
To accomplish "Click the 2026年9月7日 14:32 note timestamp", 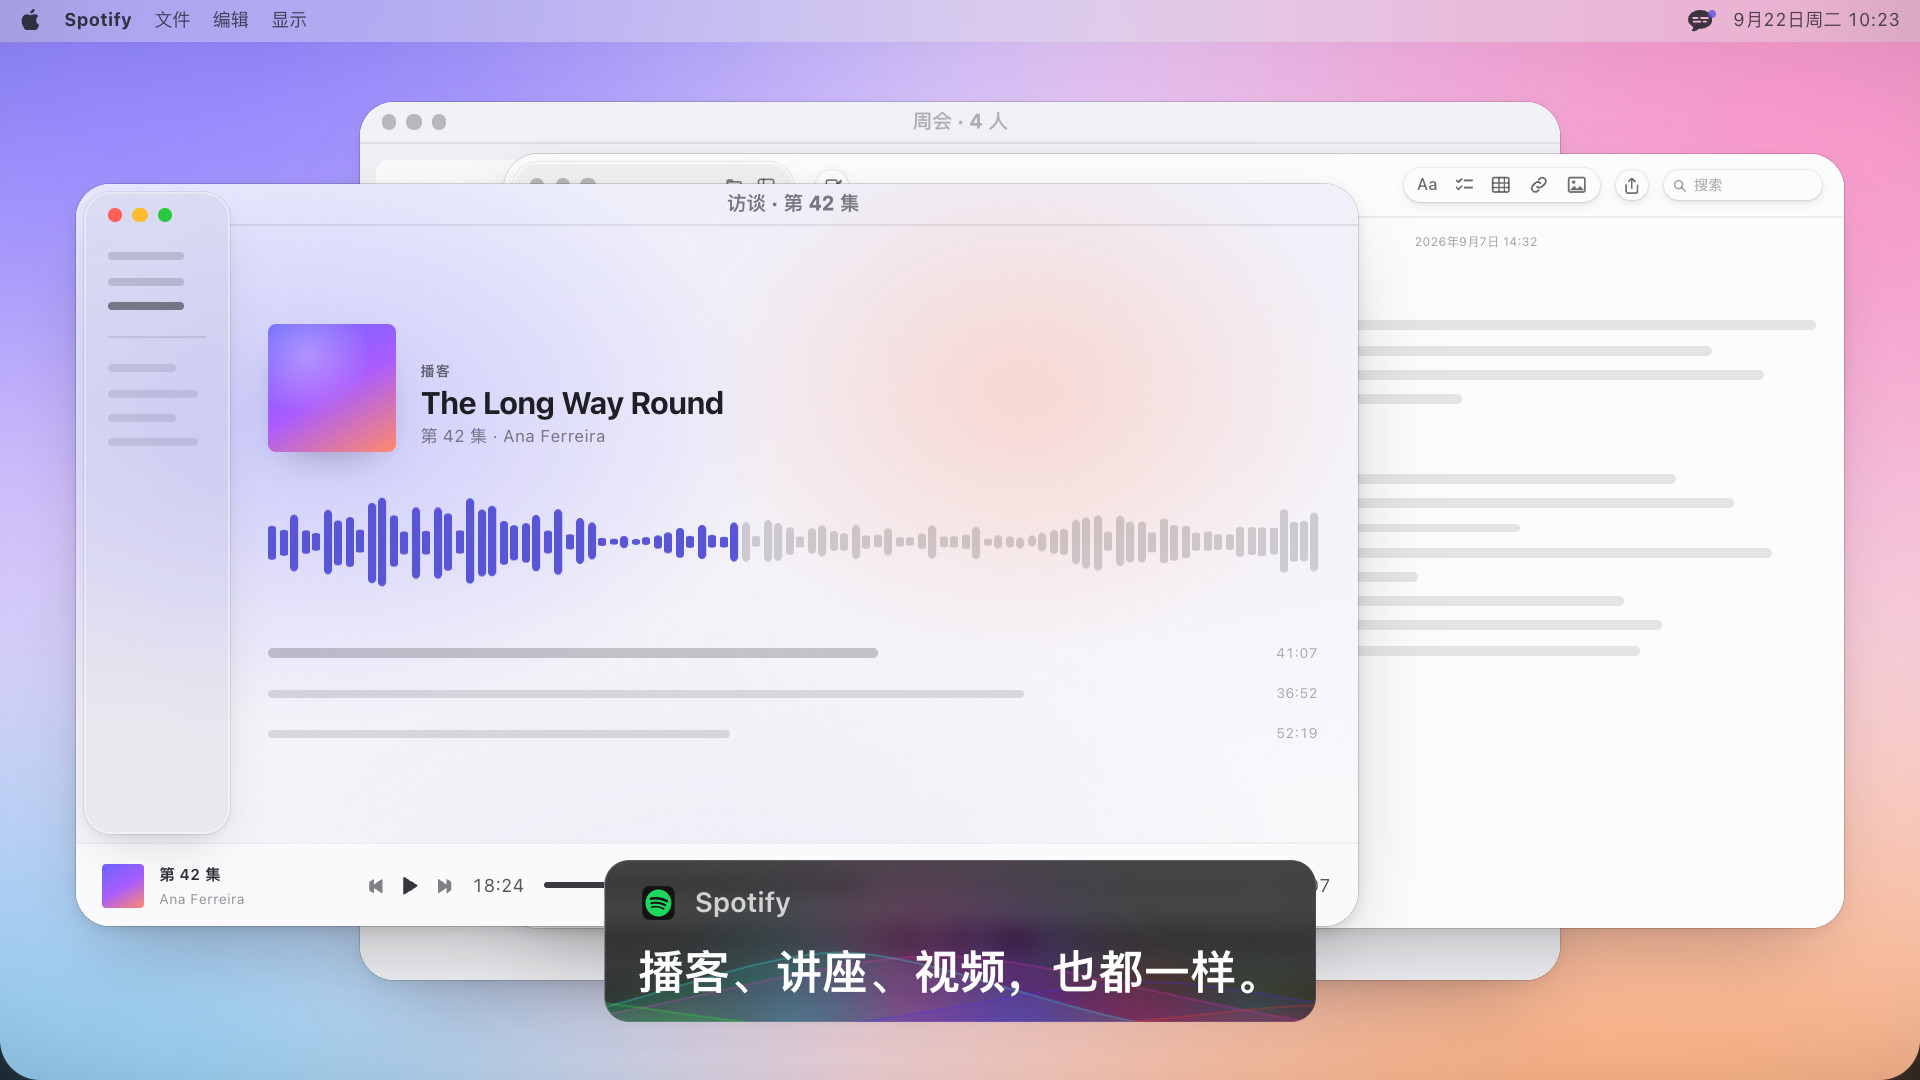I will point(1476,242).
